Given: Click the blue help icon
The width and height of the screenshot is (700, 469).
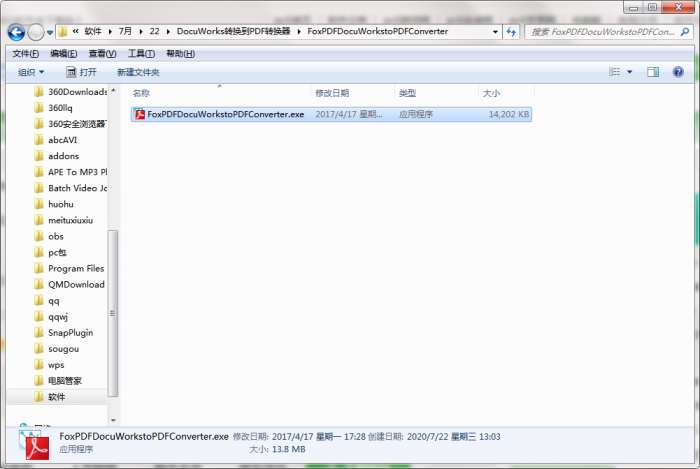Looking at the screenshot, I should (678, 72).
